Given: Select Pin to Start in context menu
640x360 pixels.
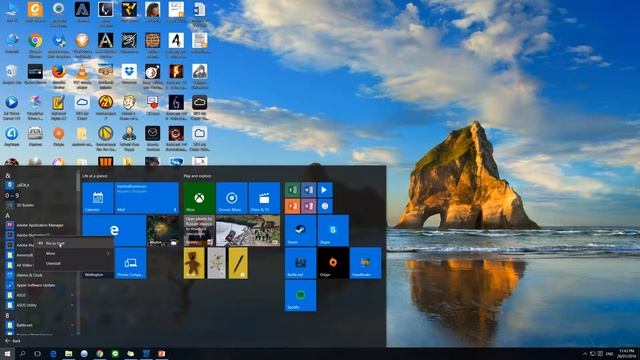Looking at the screenshot, I should (x=73, y=243).
